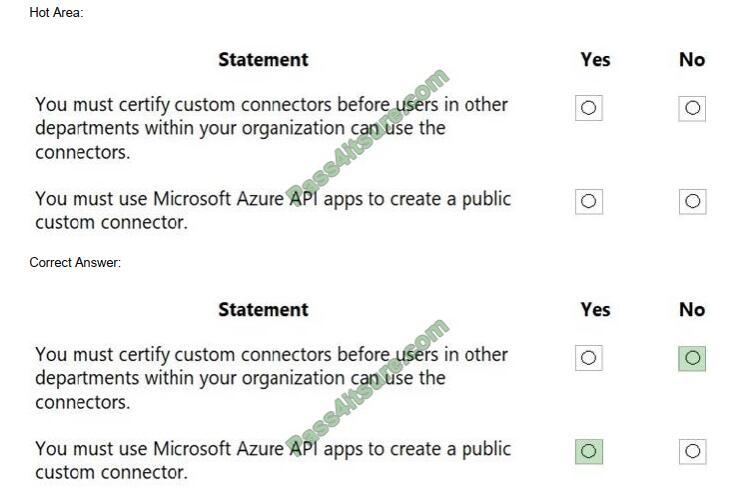Click the Statement header in Correct Answer table
The image size is (747, 501).
point(263,310)
